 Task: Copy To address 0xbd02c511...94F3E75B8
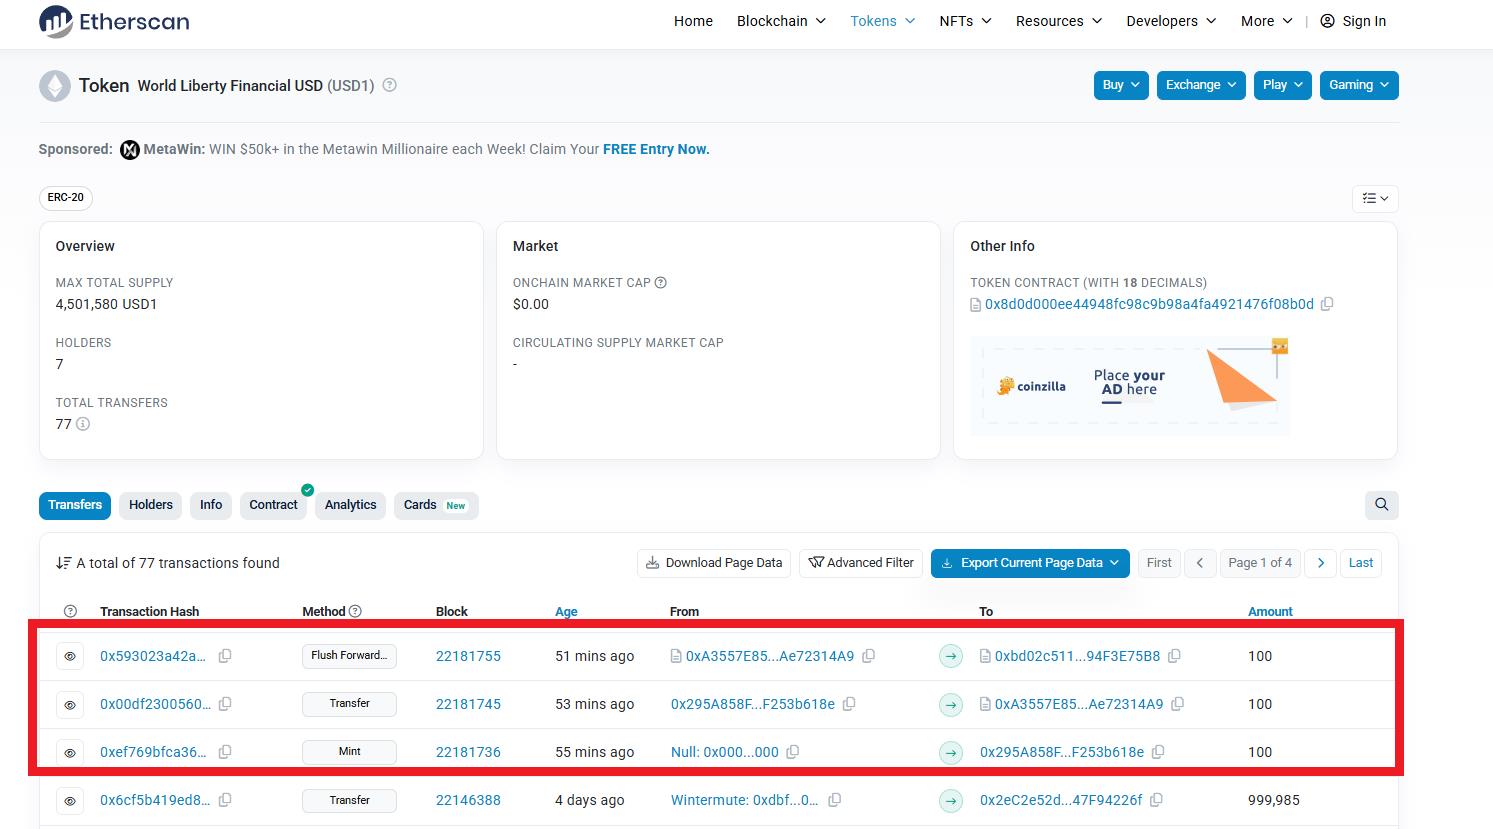tap(1175, 656)
